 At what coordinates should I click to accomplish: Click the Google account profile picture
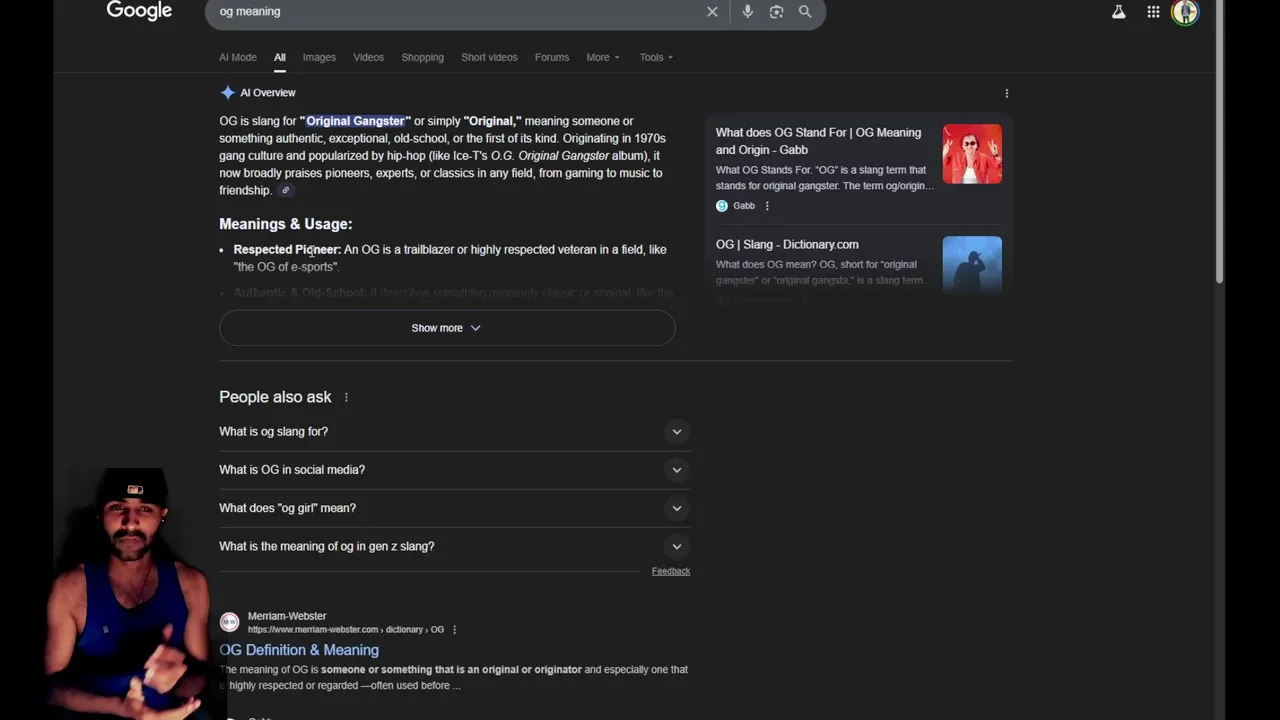pos(1185,12)
